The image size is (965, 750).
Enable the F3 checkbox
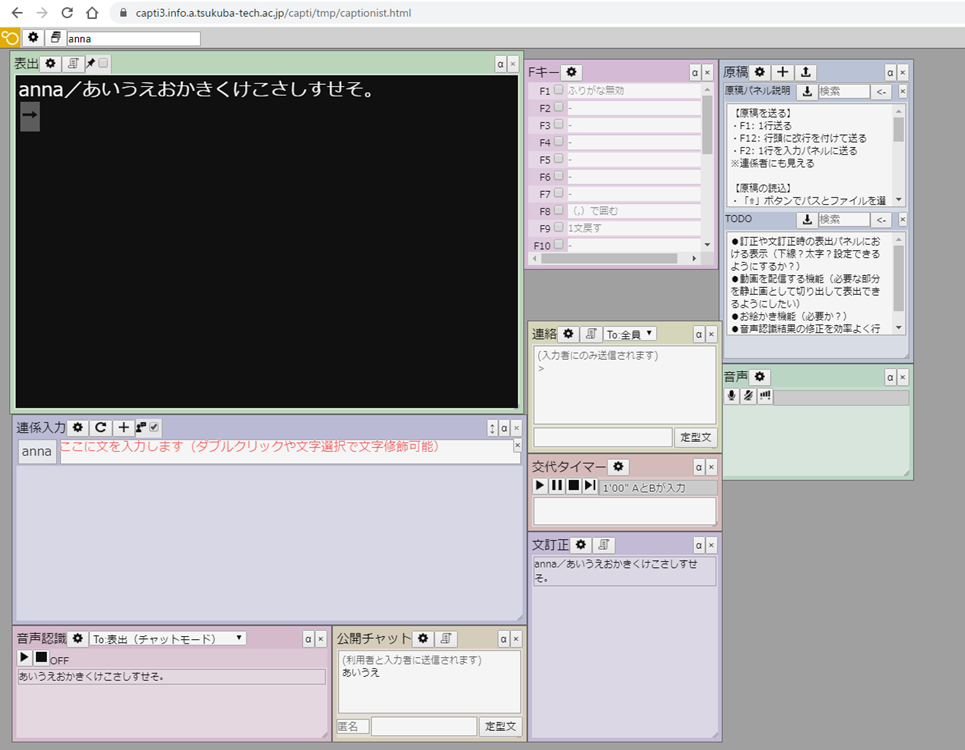[558, 124]
